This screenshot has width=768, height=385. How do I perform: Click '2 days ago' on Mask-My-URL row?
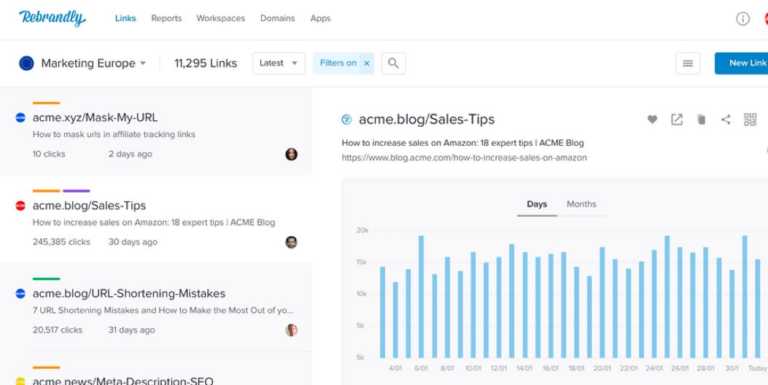click(x=130, y=154)
